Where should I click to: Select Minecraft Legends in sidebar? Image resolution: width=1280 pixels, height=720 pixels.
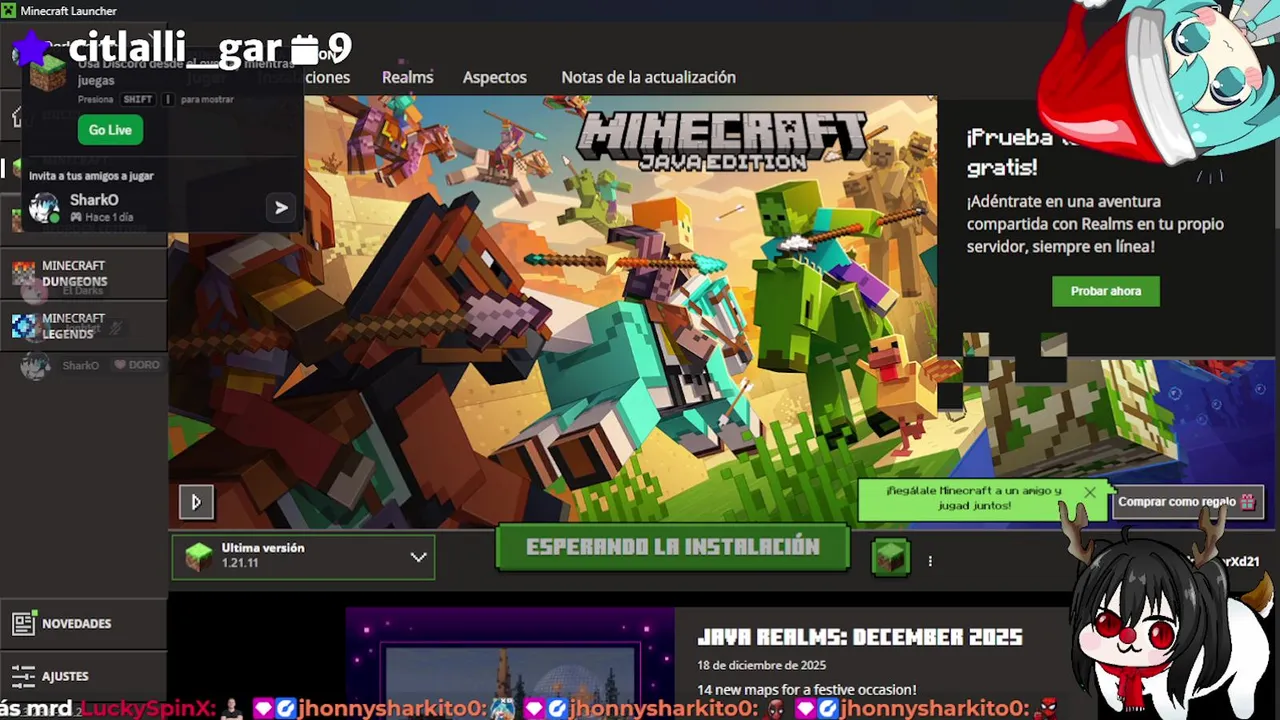pyautogui.click(x=84, y=326)
